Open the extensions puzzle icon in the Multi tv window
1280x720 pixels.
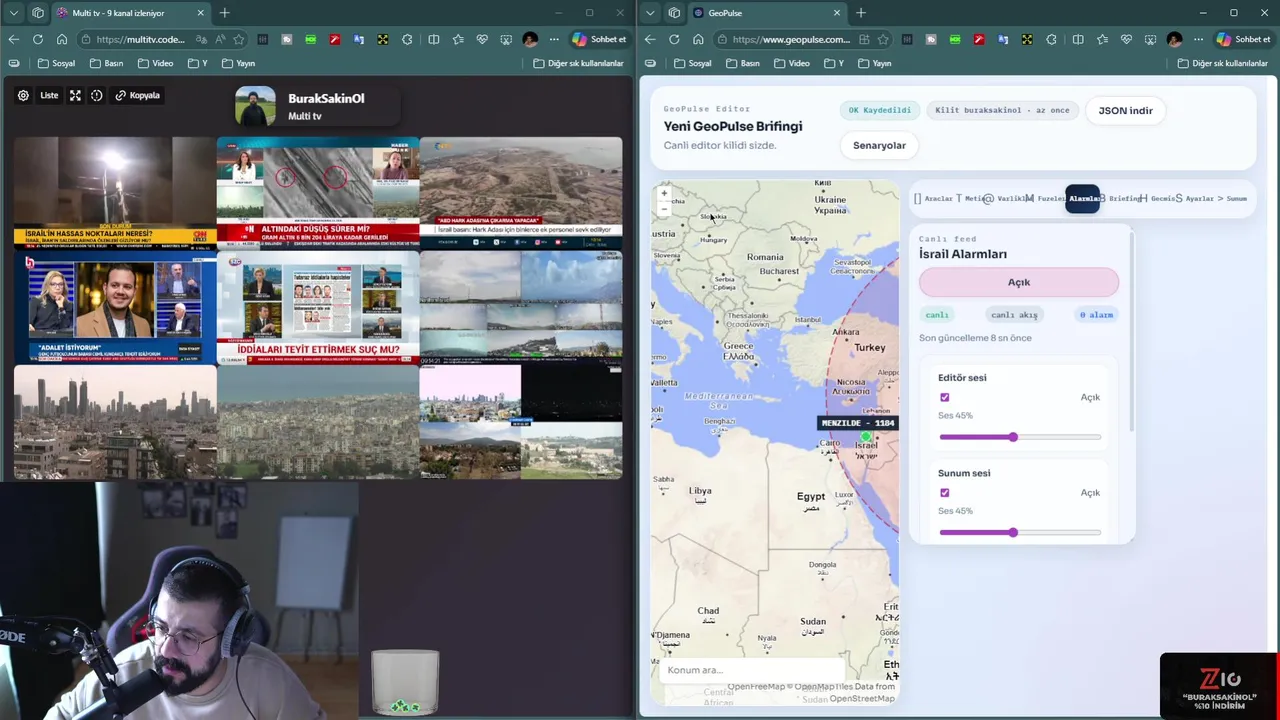click(407, 40)
